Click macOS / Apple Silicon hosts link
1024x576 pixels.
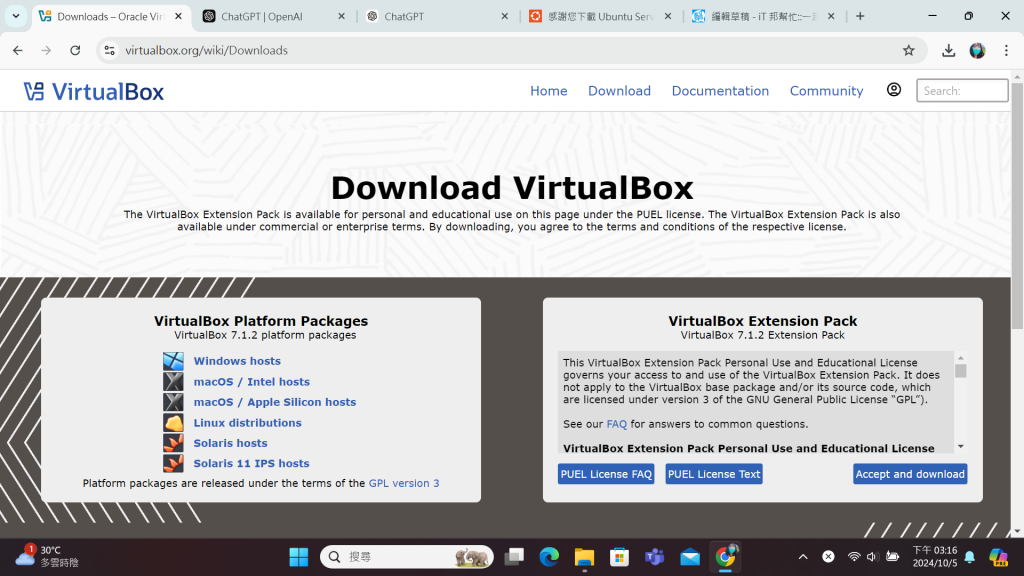click(x=275, y=402)
